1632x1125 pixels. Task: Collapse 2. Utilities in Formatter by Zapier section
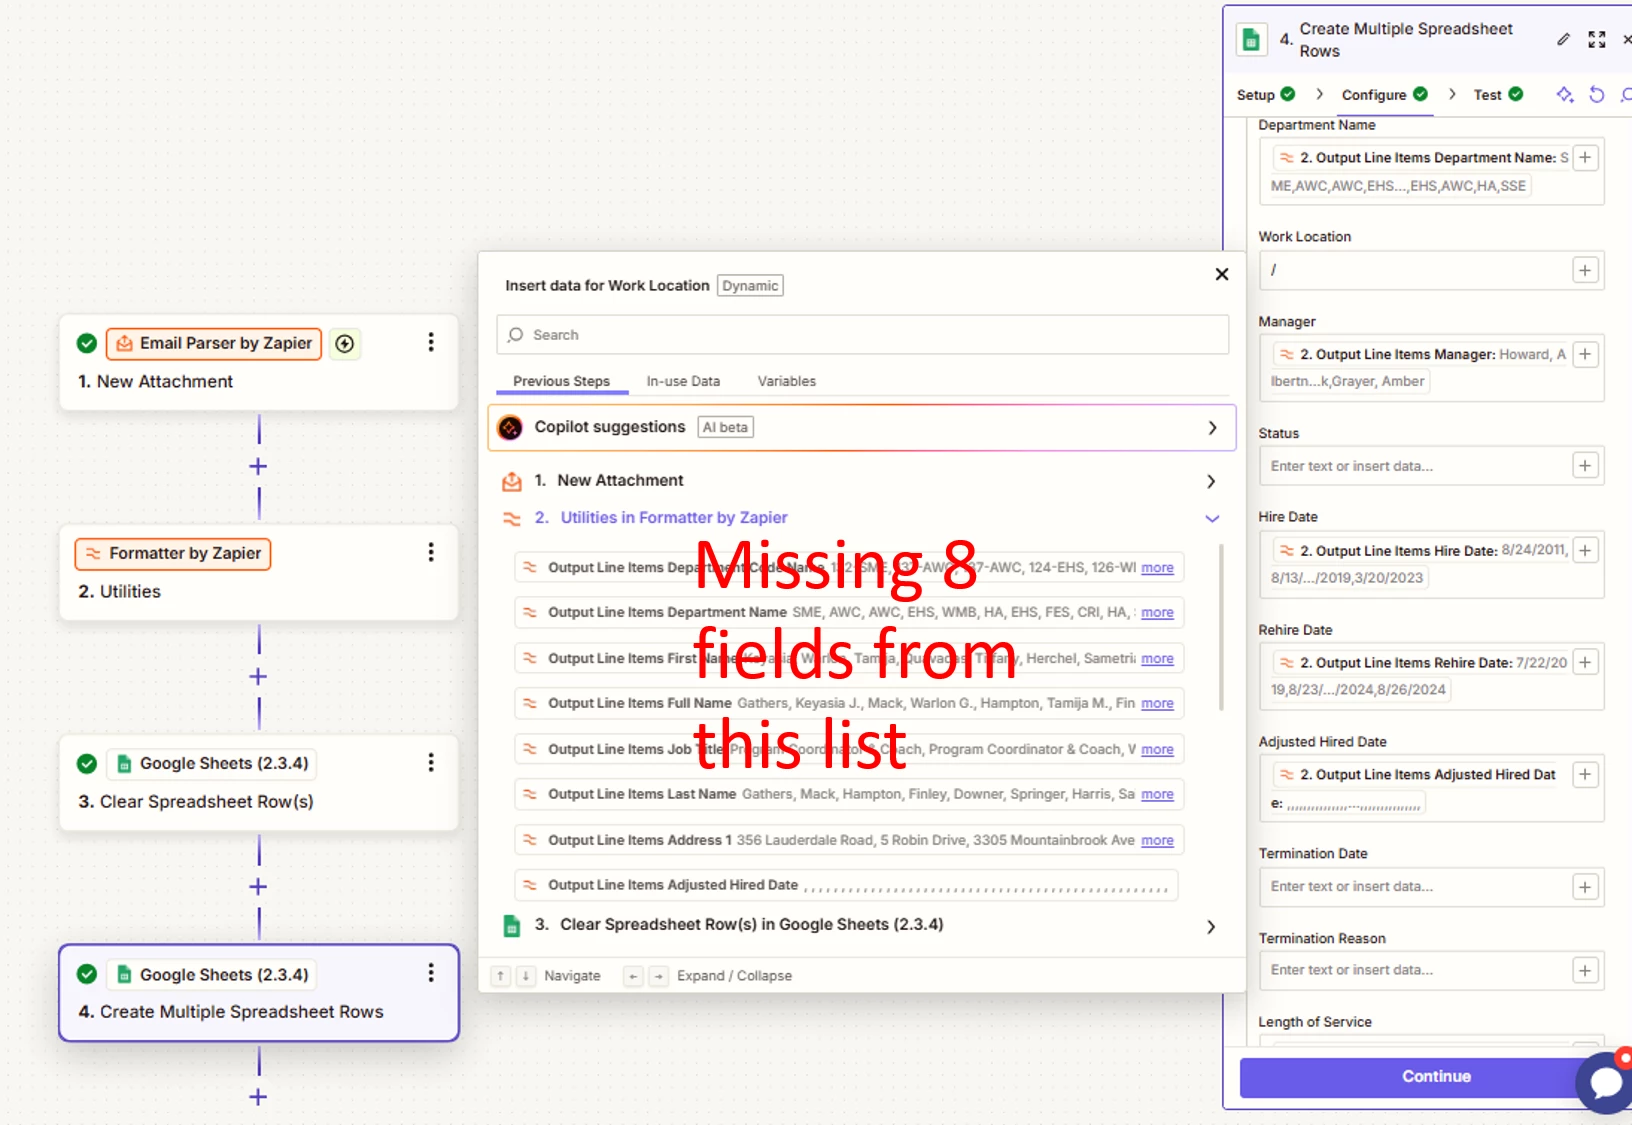coord(862,518)
